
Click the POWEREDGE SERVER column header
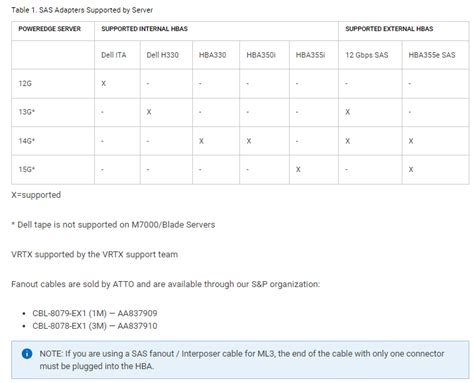point(50,29)
